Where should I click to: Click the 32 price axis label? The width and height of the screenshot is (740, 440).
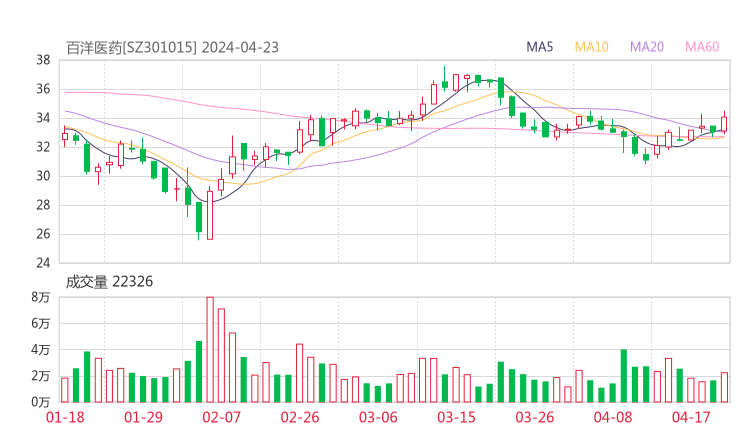click(x=43, y=147)
